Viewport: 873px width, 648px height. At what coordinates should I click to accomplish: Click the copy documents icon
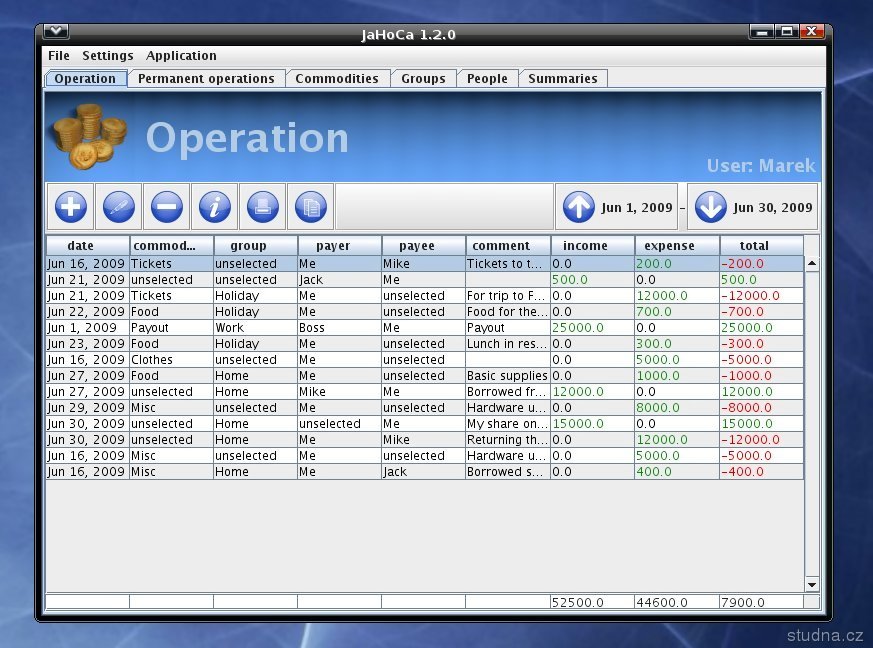[x=311, y=207]
